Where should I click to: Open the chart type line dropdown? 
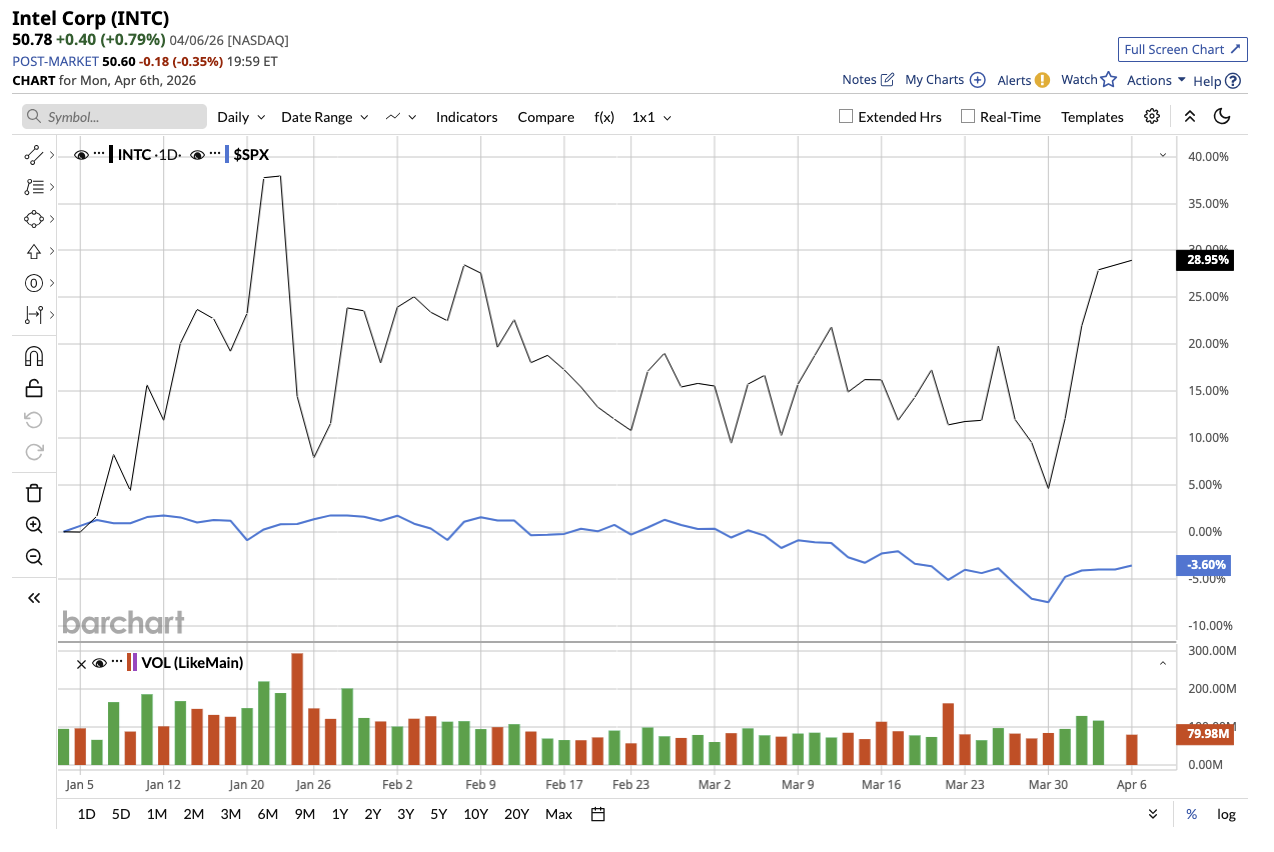[x=401, y=117]
